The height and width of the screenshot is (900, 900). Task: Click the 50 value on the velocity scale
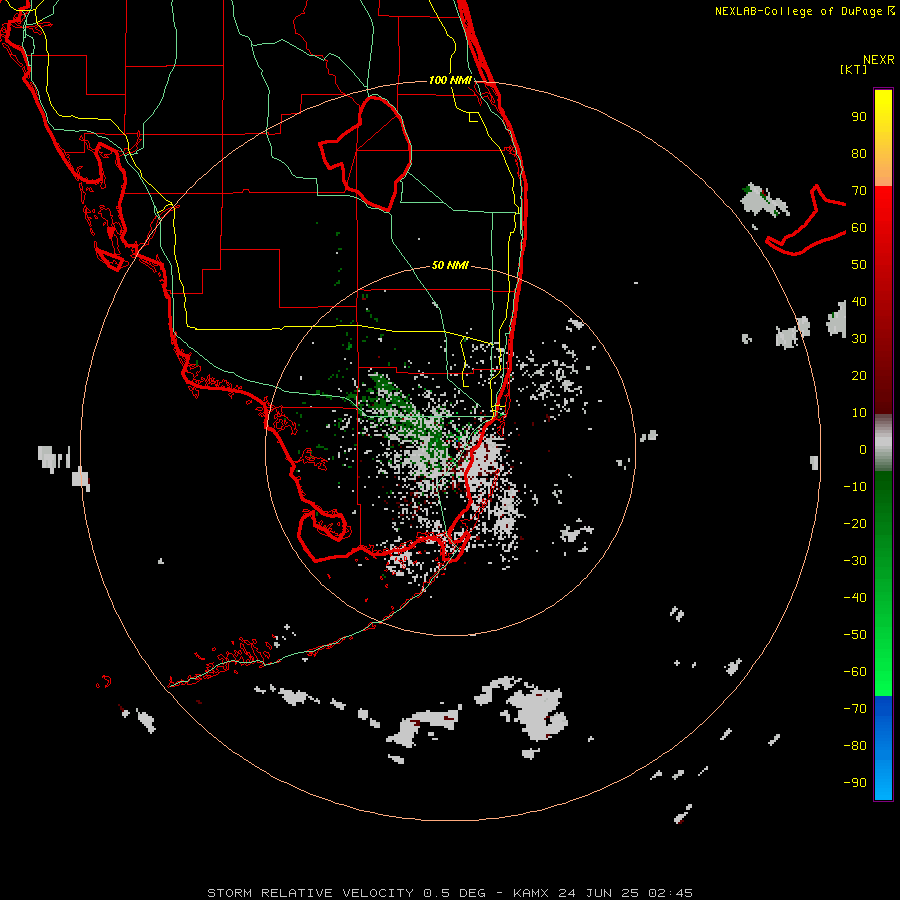[859, 265]
